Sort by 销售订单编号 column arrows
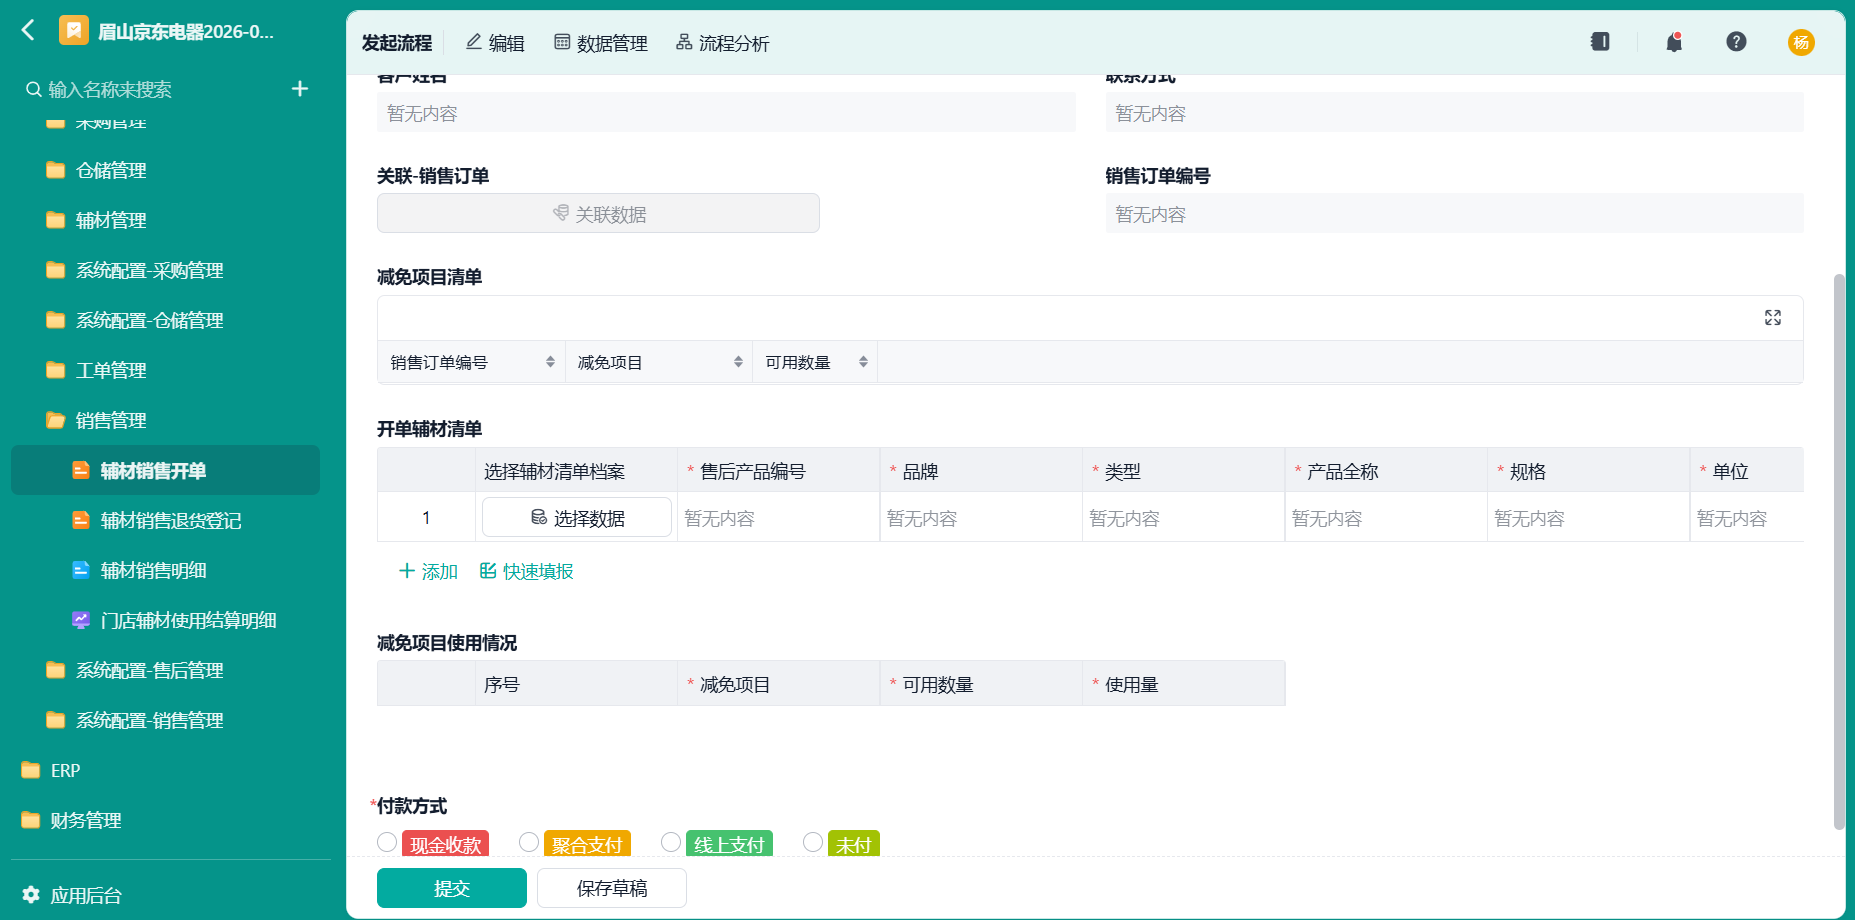This screenshot has height=920, width=1855. point(550,362)
